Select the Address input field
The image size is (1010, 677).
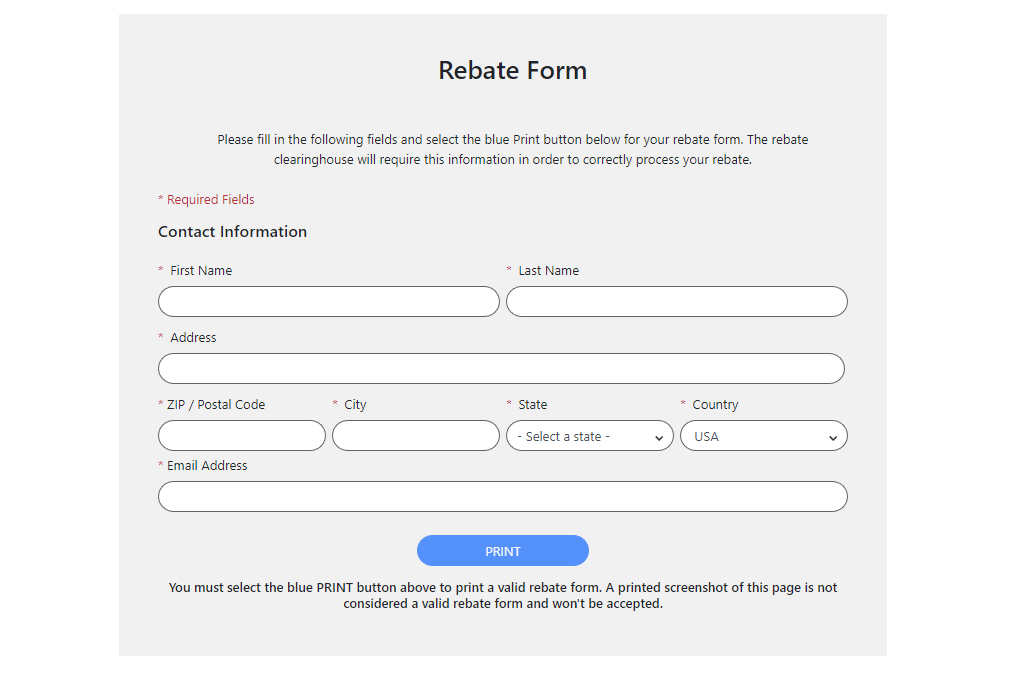[501, 369]
